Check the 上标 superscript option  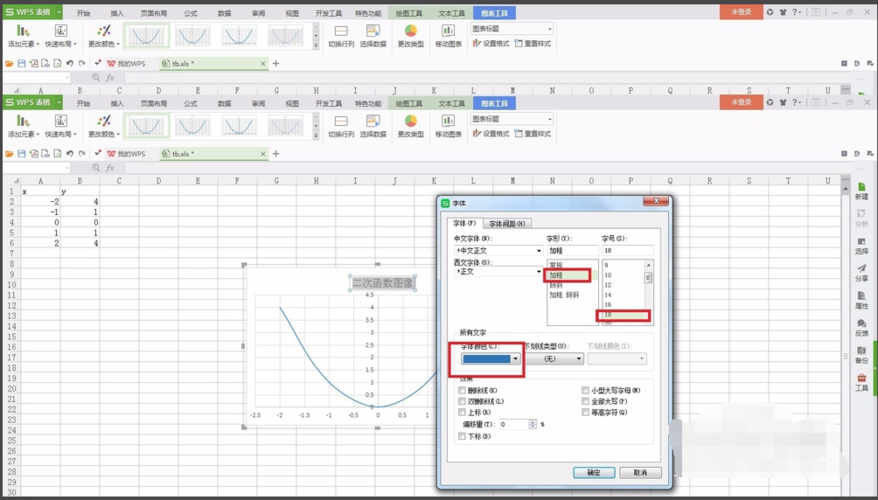(x=462, y=412)
